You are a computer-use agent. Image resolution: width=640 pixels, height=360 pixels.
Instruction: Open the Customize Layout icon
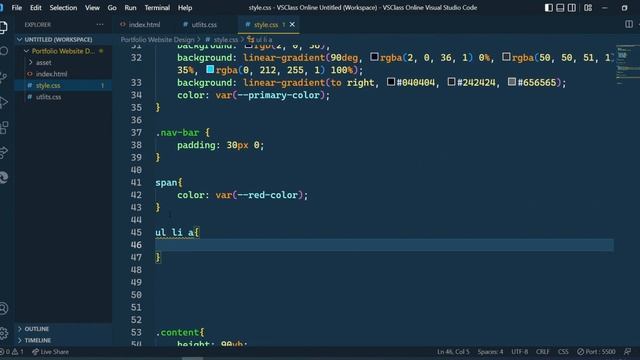(588, 8)
